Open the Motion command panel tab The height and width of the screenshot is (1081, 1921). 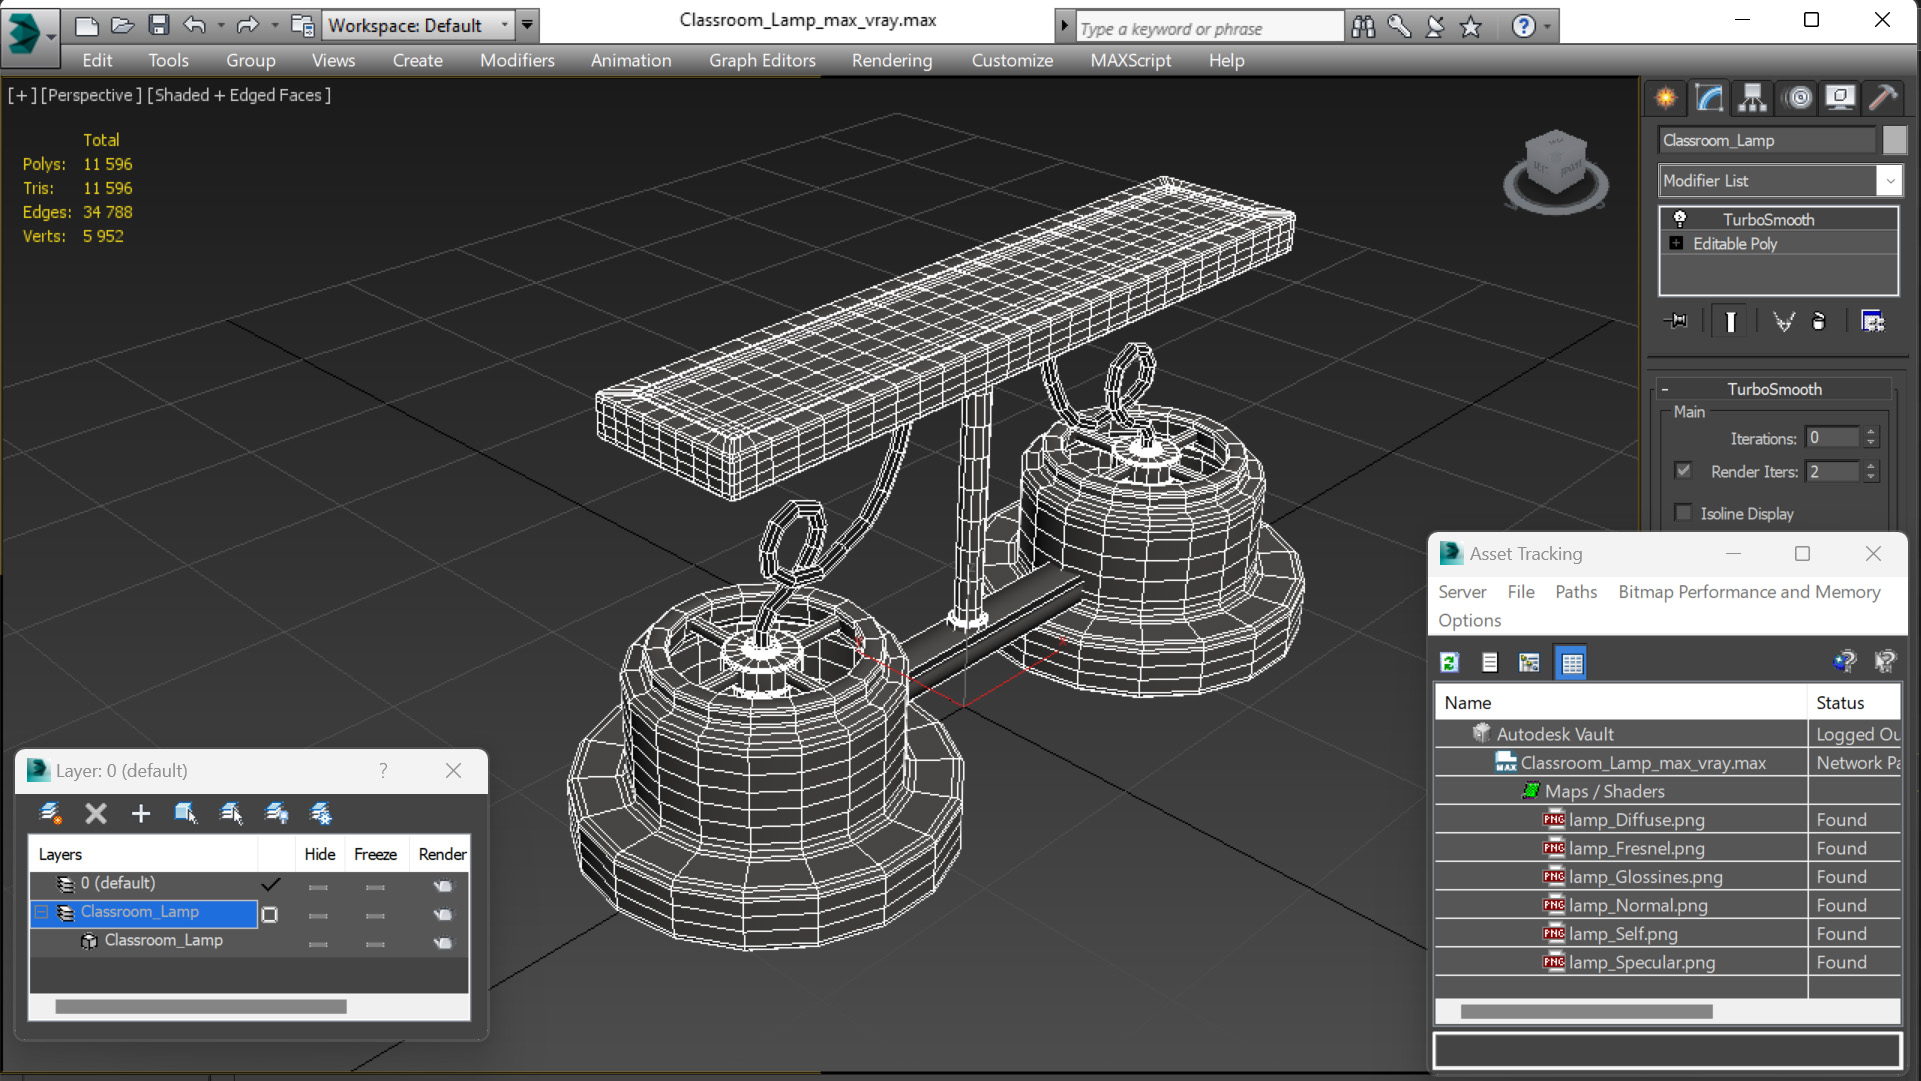coord(1798,97)
